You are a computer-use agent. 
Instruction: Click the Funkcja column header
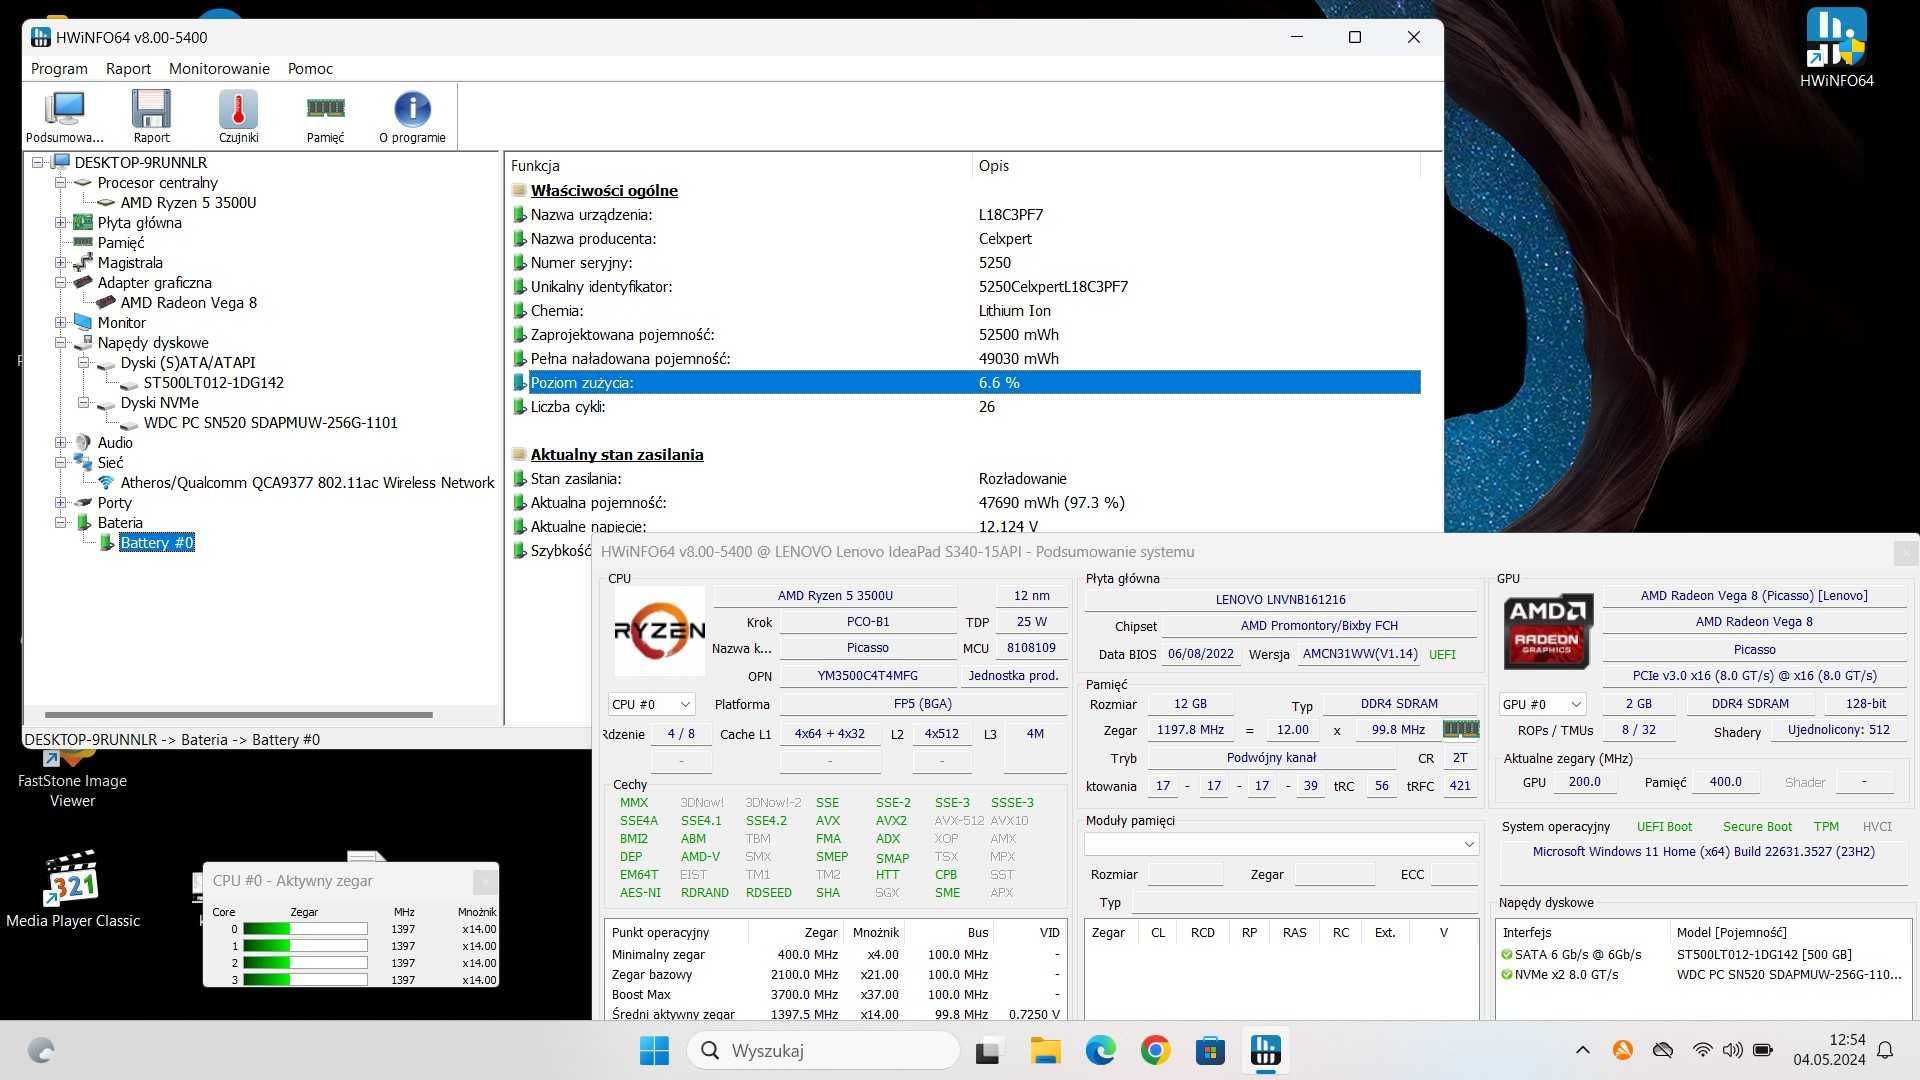pyautogui.click(x=738, y=165)
